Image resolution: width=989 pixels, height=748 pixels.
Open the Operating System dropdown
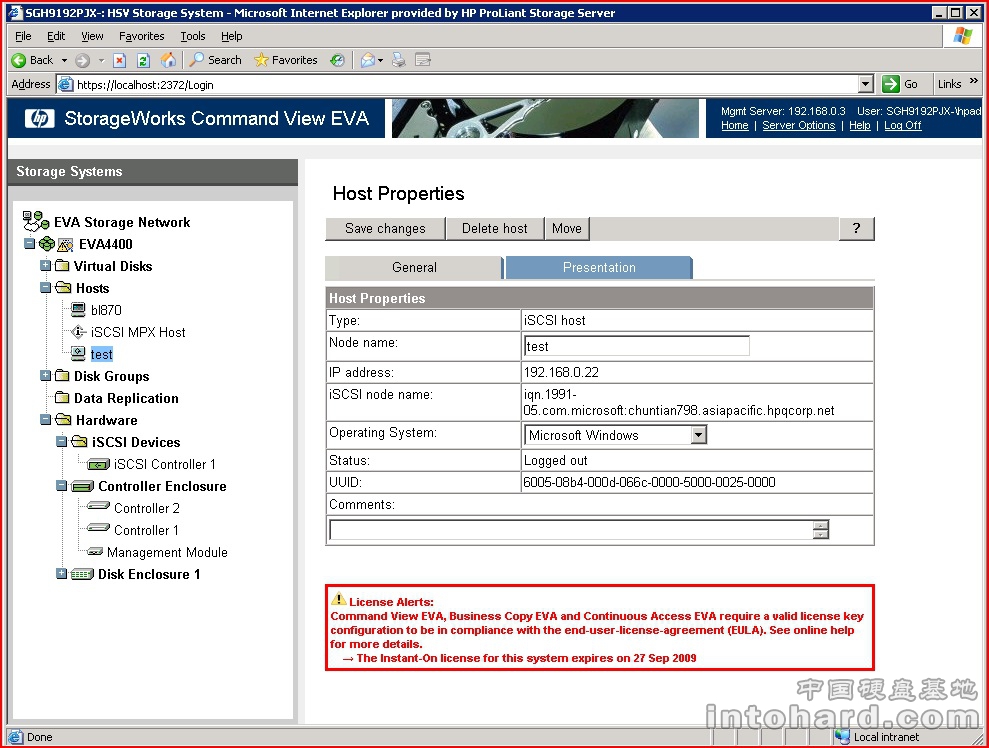coord(698,435)
